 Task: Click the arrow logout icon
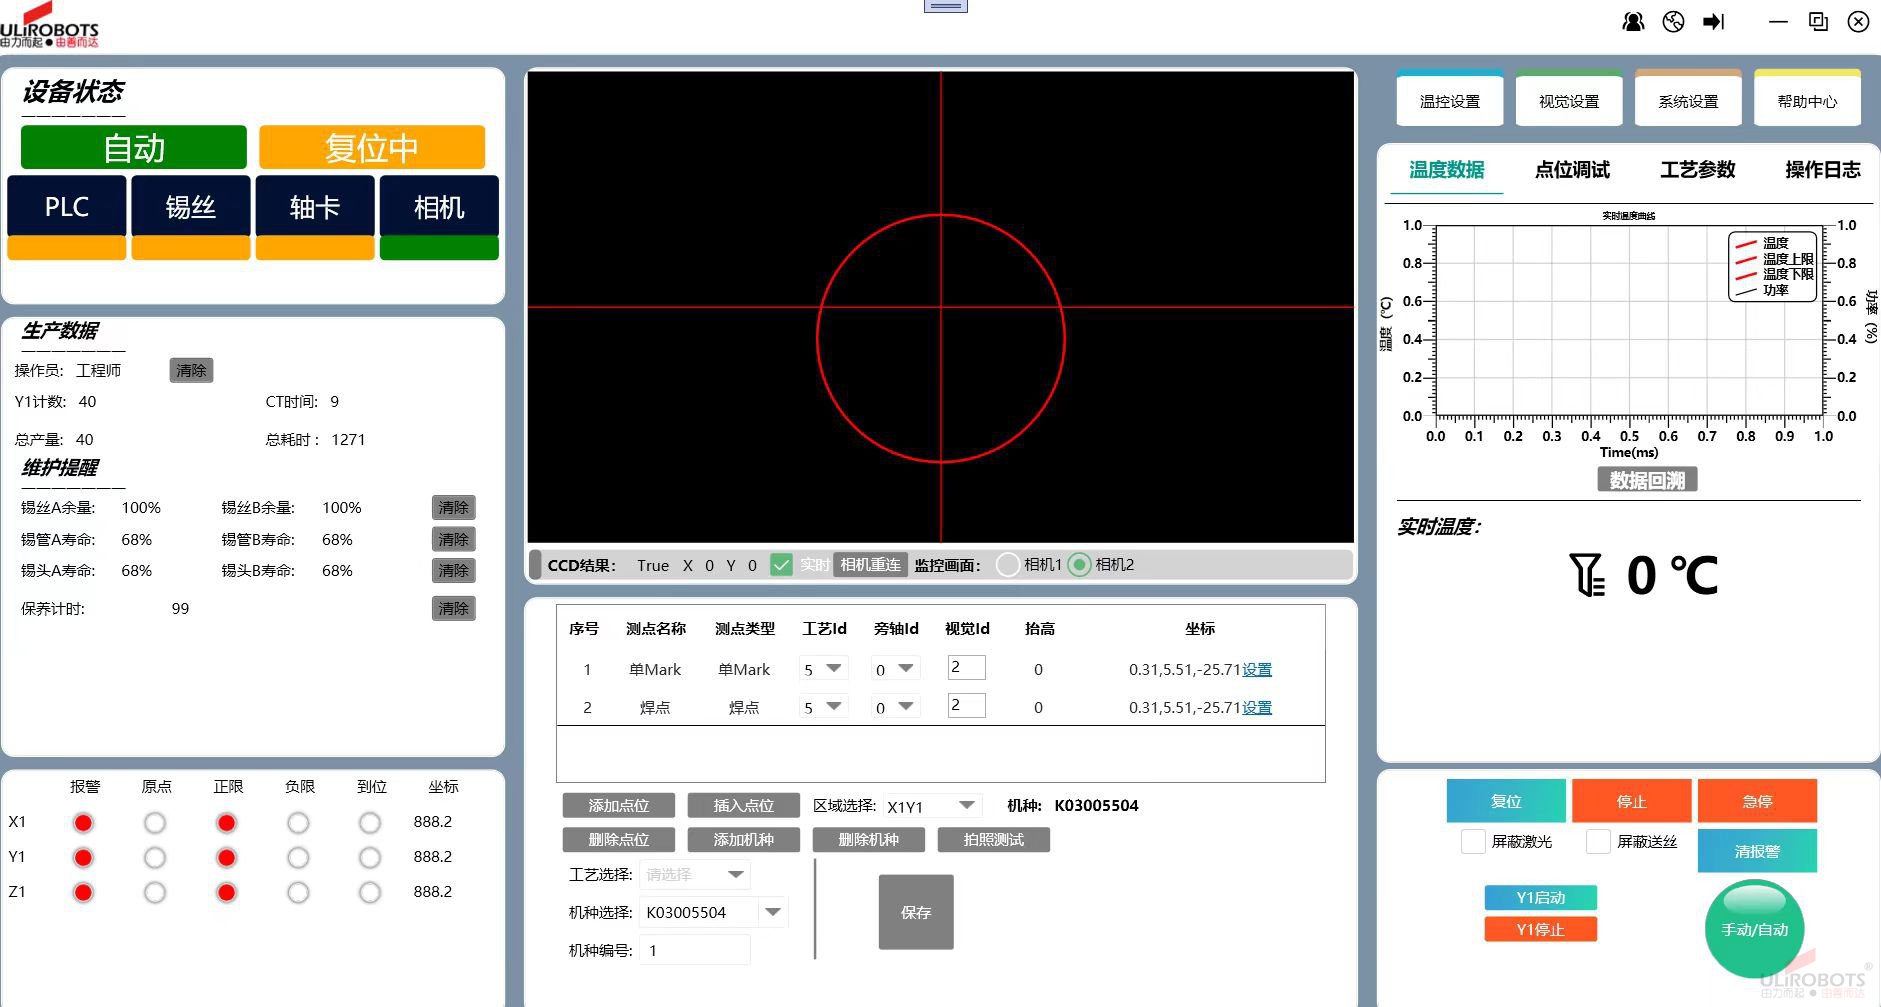pyautogui.click(x=1714, y=22)
